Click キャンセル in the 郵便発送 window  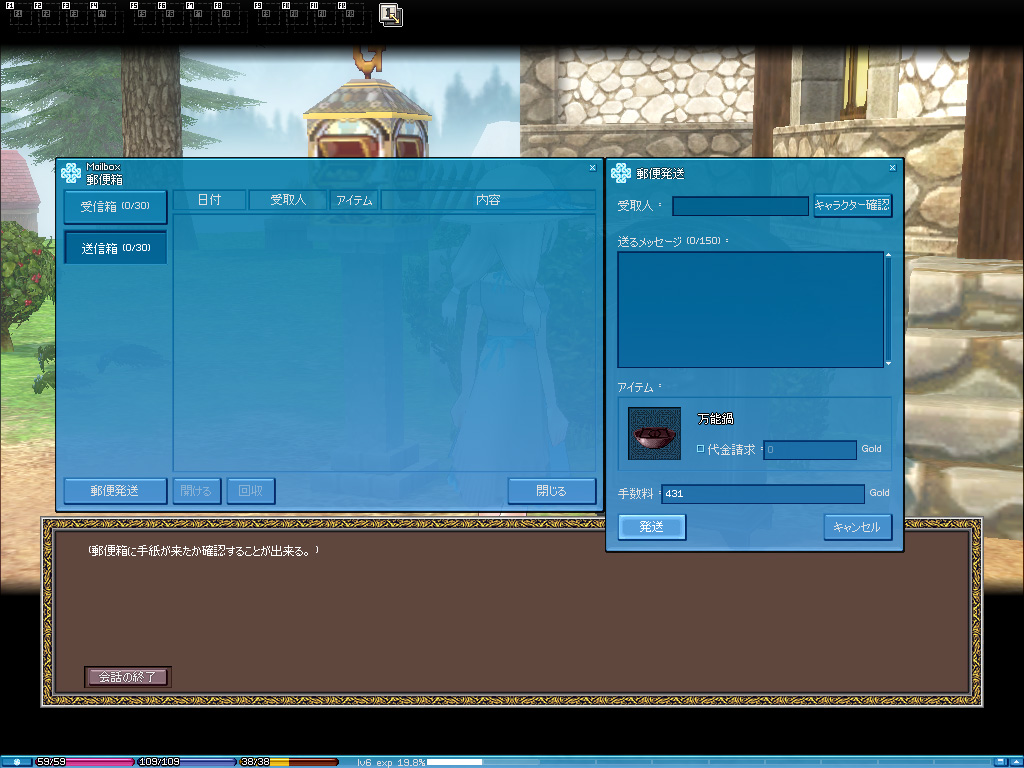click(x=857, y=527)
